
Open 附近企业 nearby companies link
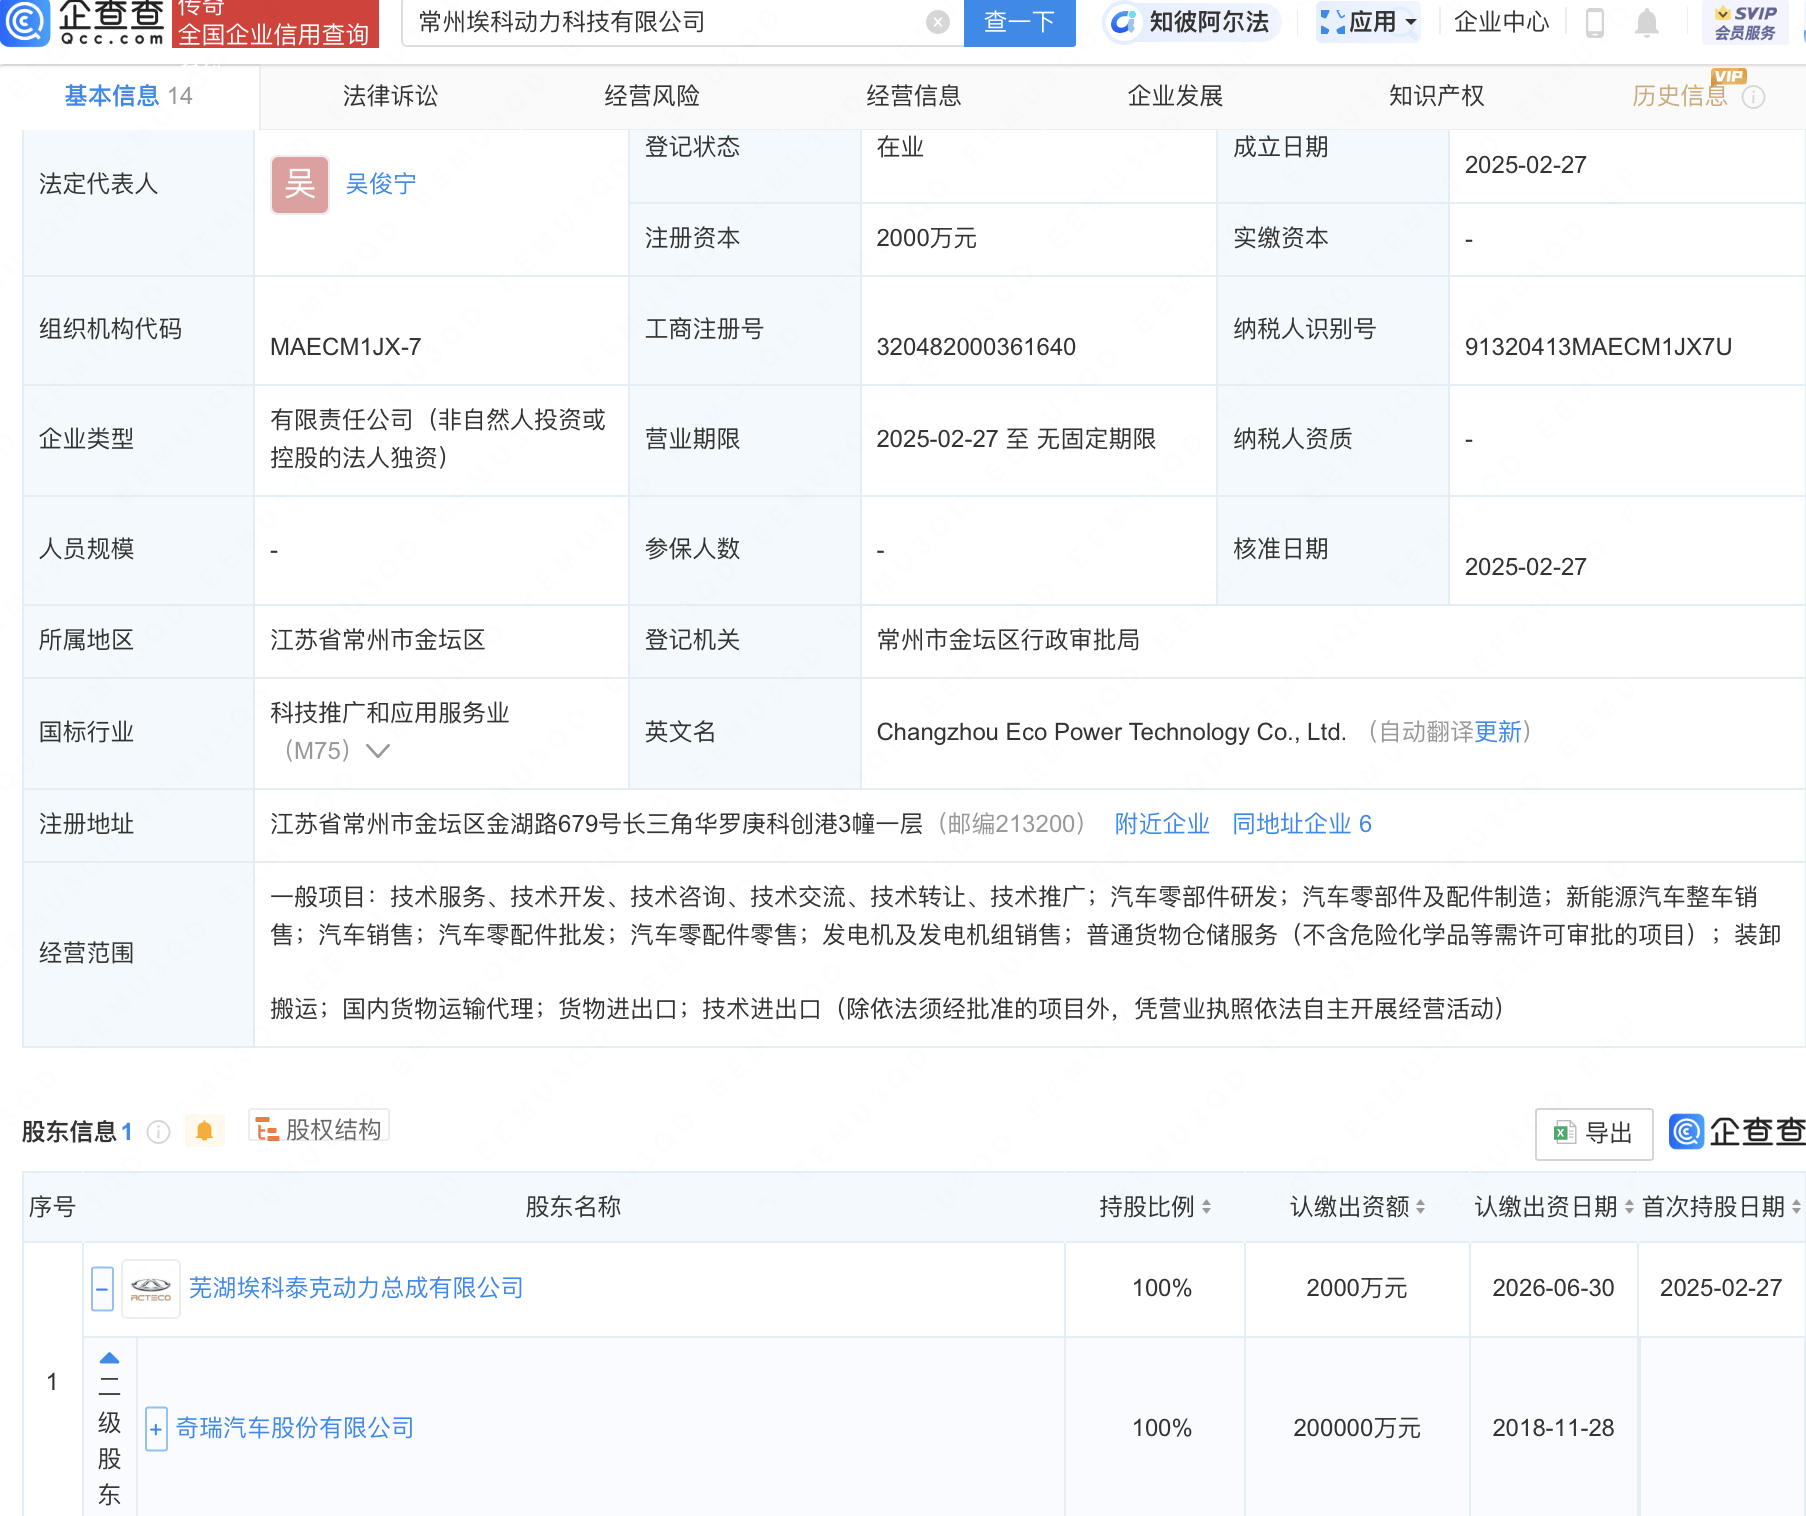[1162, 824]
